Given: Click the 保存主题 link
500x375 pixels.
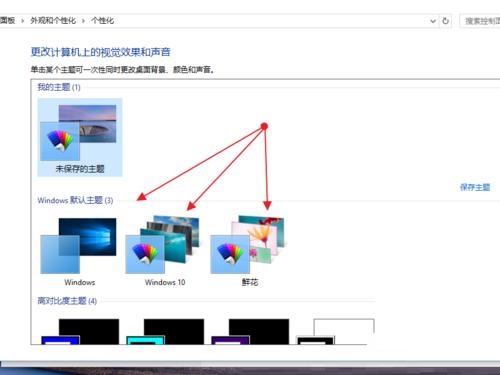Looking at the screenshot, I should 475,187.
